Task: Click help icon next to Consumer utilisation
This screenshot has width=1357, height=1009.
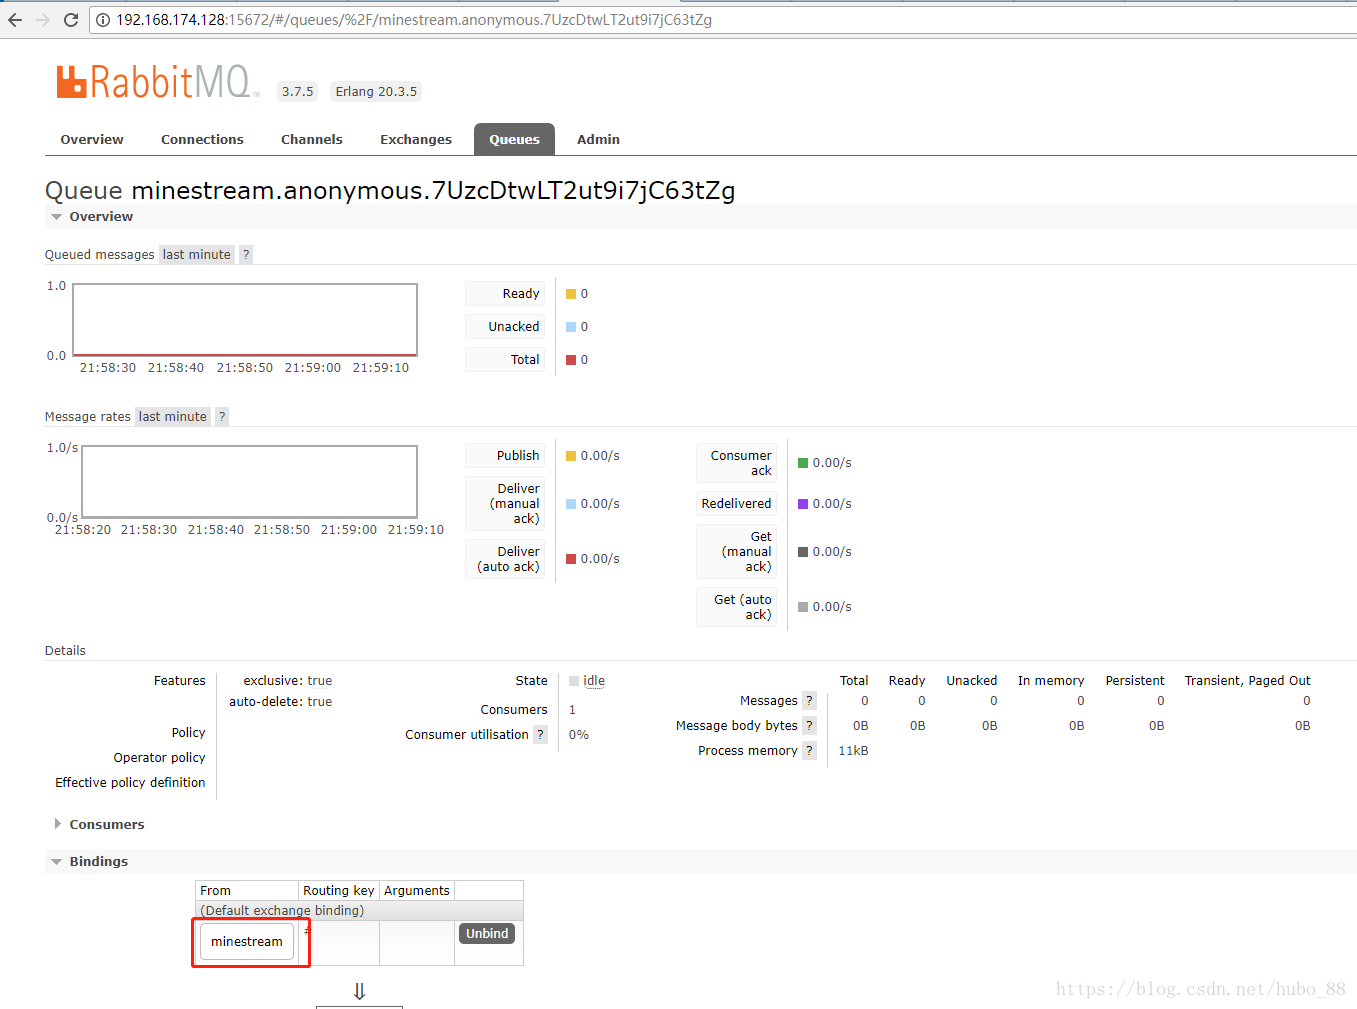Action: (540, 735)
